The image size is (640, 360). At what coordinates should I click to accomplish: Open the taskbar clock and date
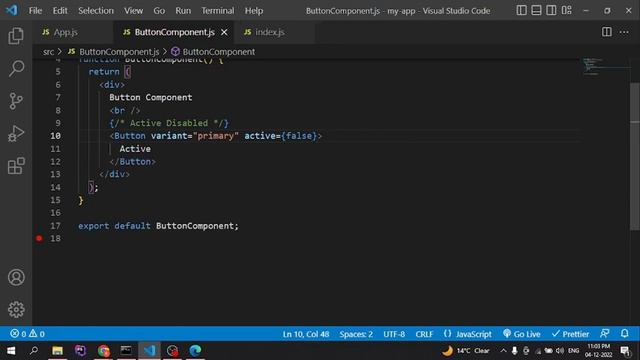[599, 351]
